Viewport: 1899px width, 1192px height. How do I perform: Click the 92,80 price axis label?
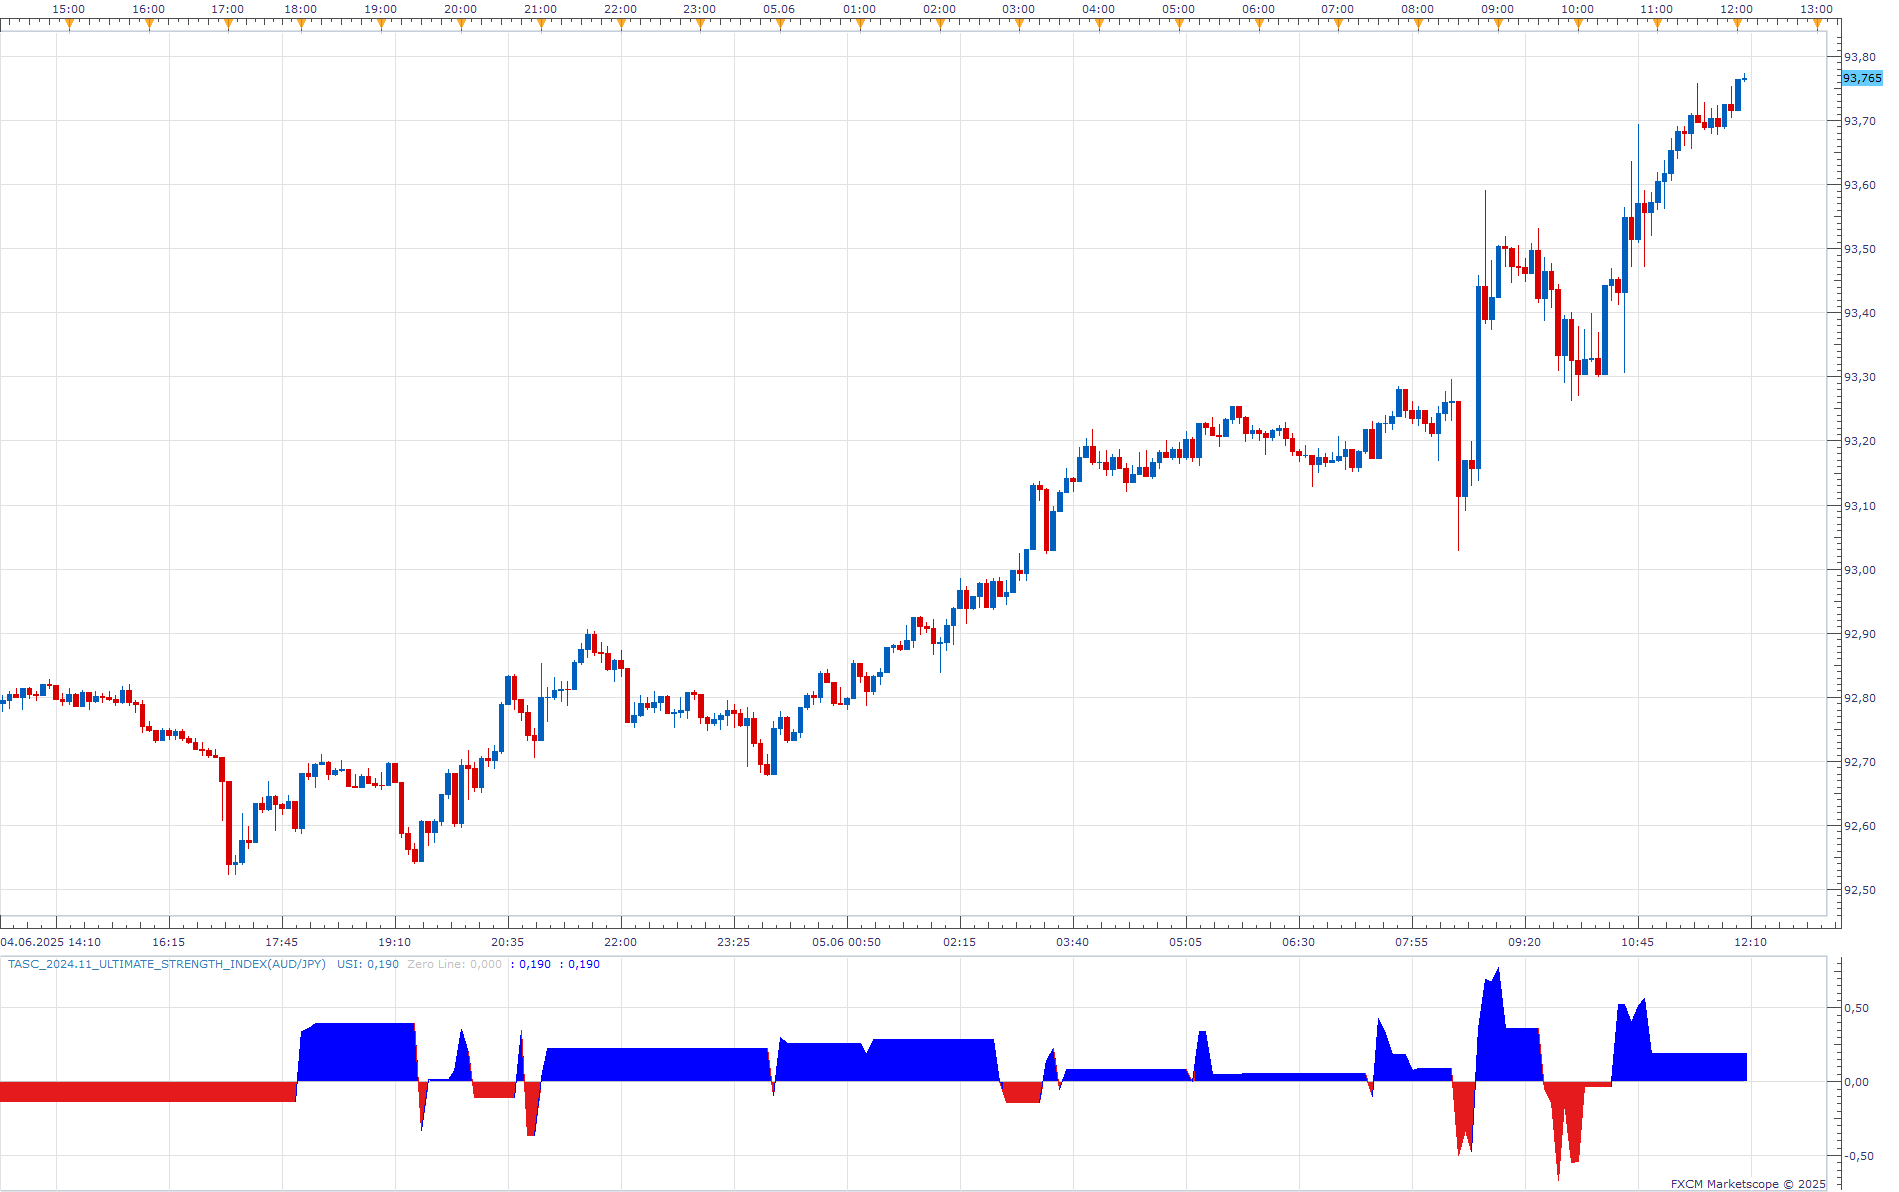coord(1860,698)
